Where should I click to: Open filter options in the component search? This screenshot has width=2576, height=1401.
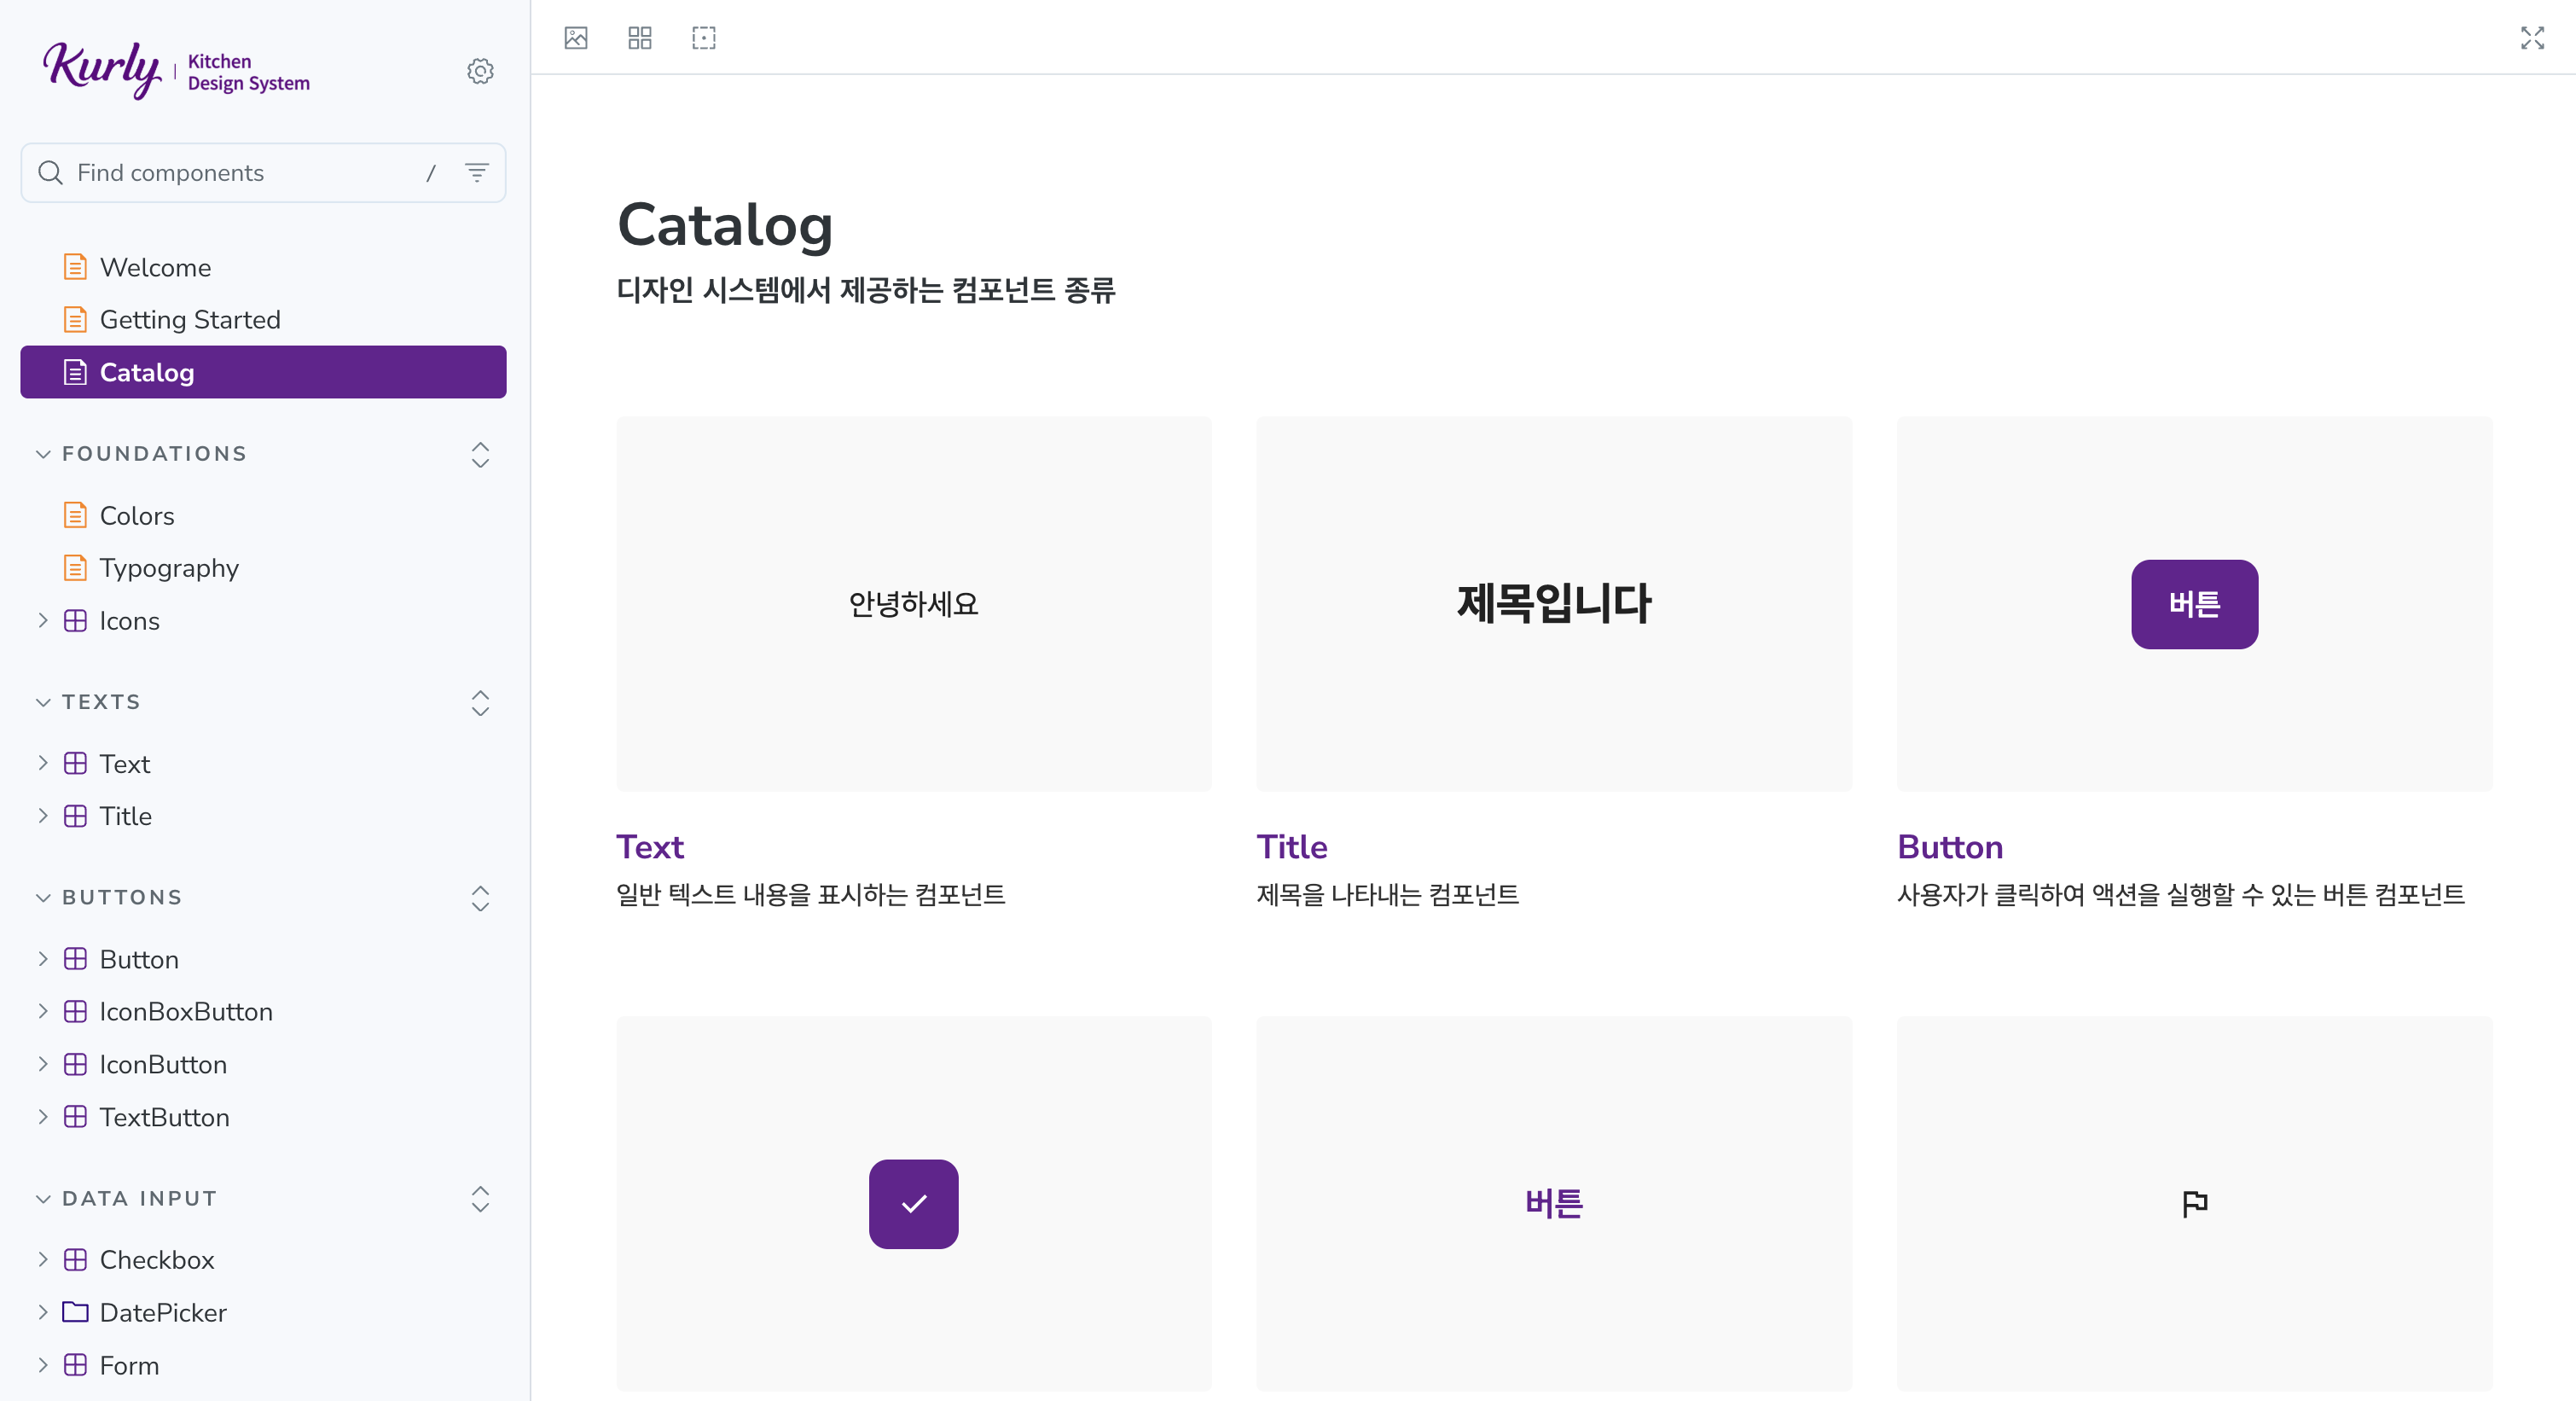click(x=477, y=172)
